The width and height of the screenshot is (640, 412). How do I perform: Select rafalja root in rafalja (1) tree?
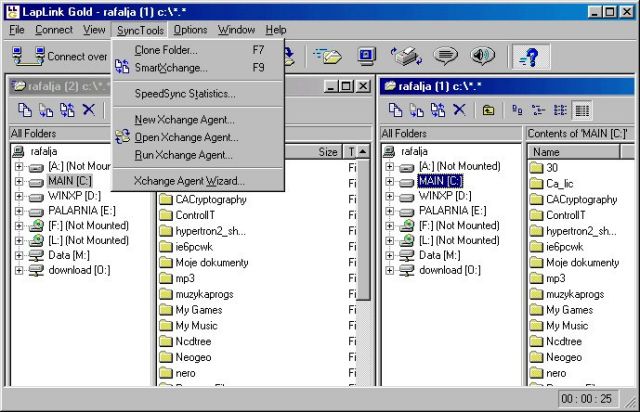tap(414, 152)
